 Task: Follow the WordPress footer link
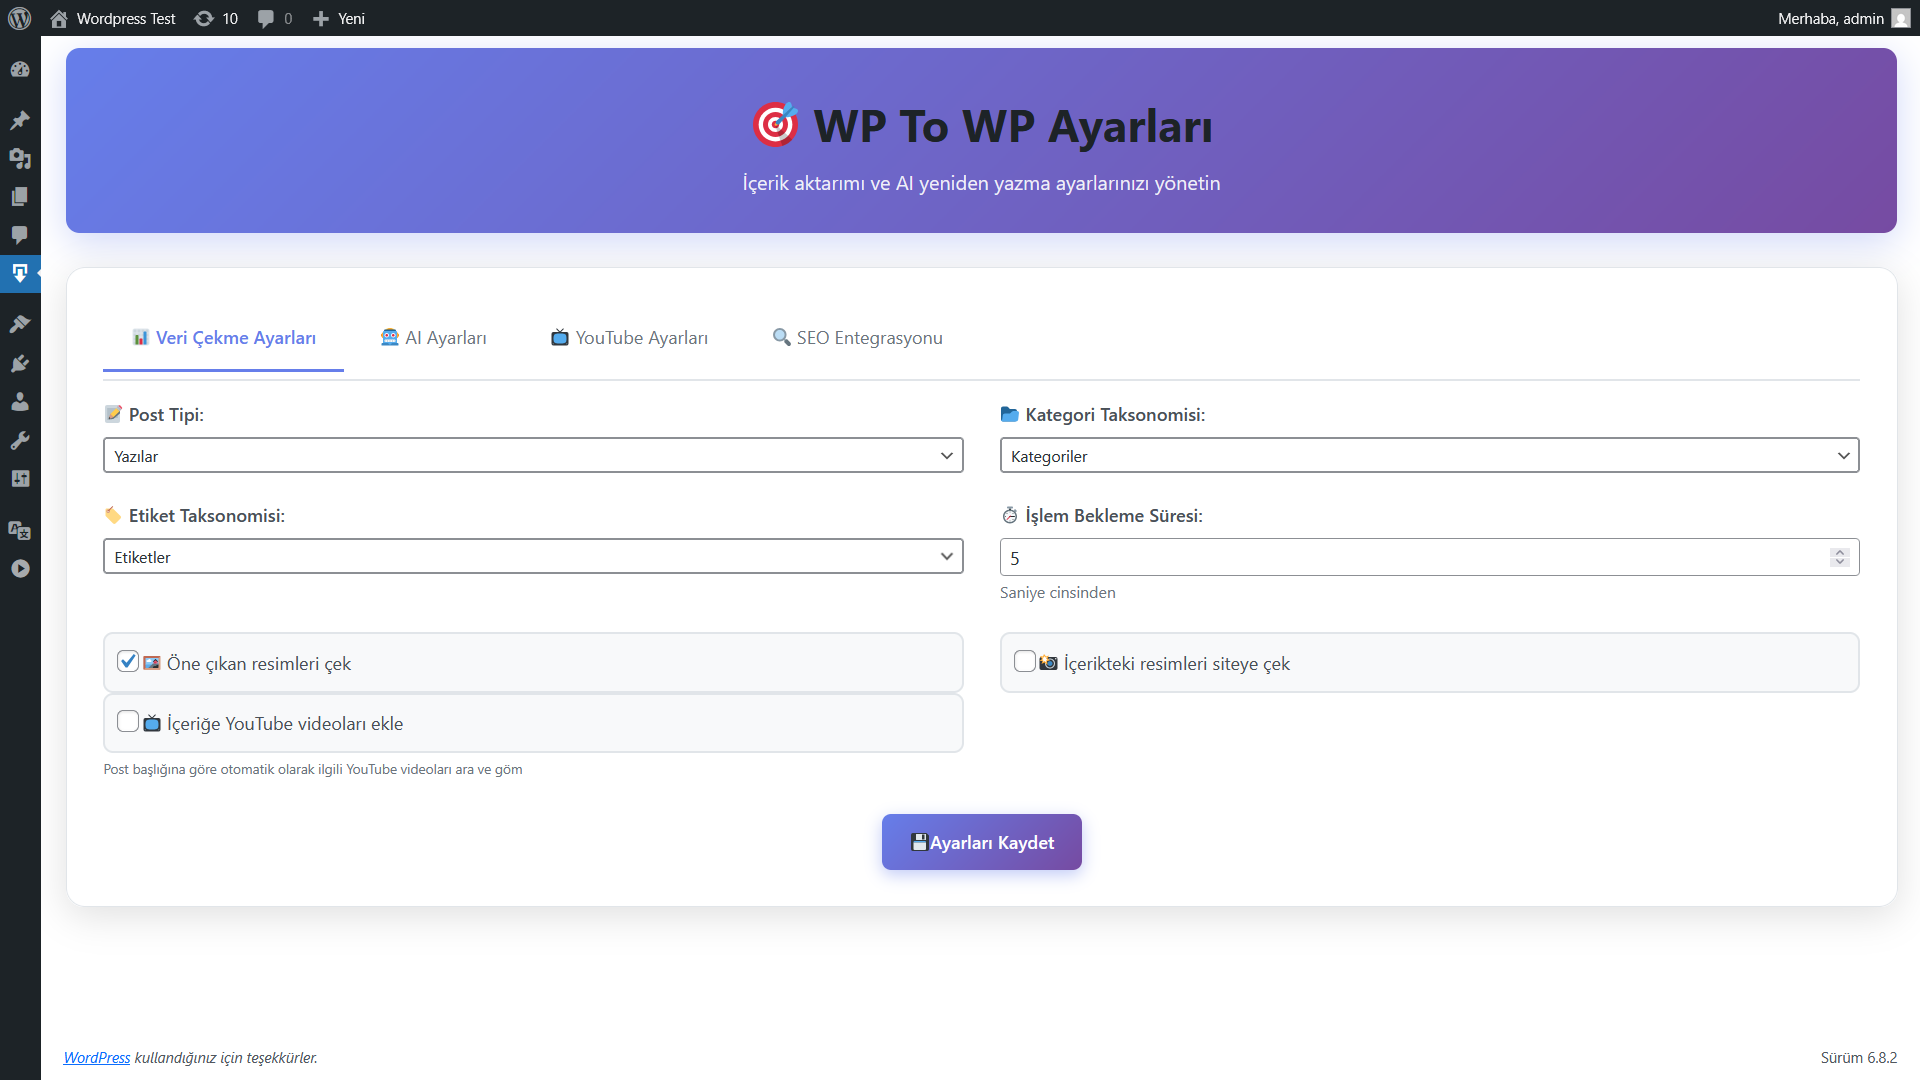point(97,1058)
